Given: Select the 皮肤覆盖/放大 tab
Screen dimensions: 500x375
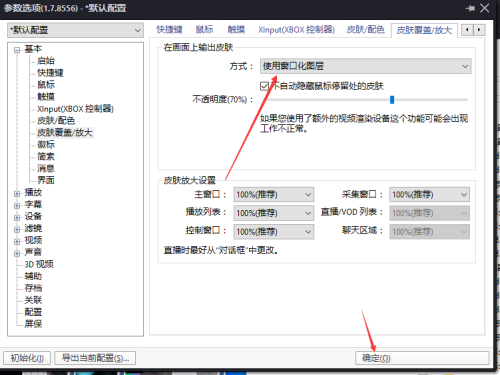Looking at the screenshot, I should coord(424,30).
